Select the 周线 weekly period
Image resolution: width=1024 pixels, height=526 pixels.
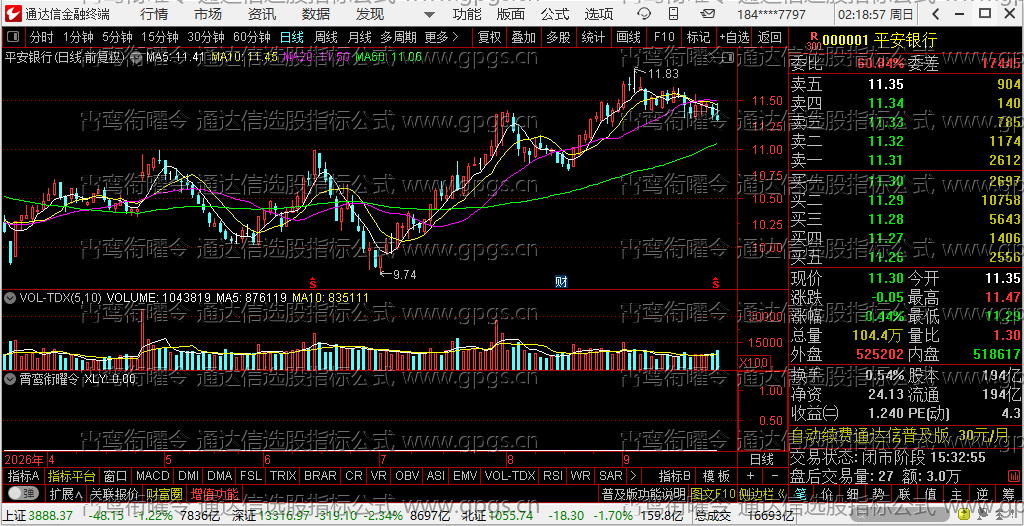325,37
